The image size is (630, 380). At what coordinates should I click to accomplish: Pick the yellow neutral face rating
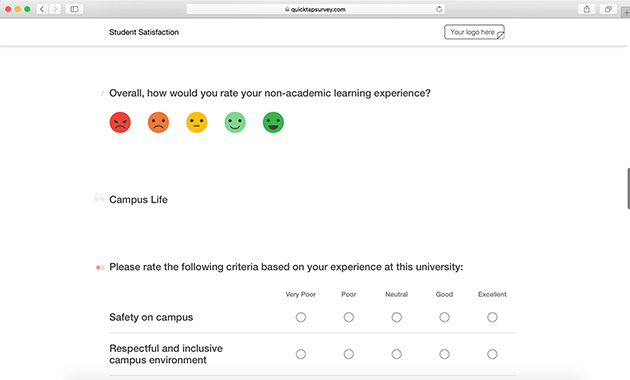[196, 122]
